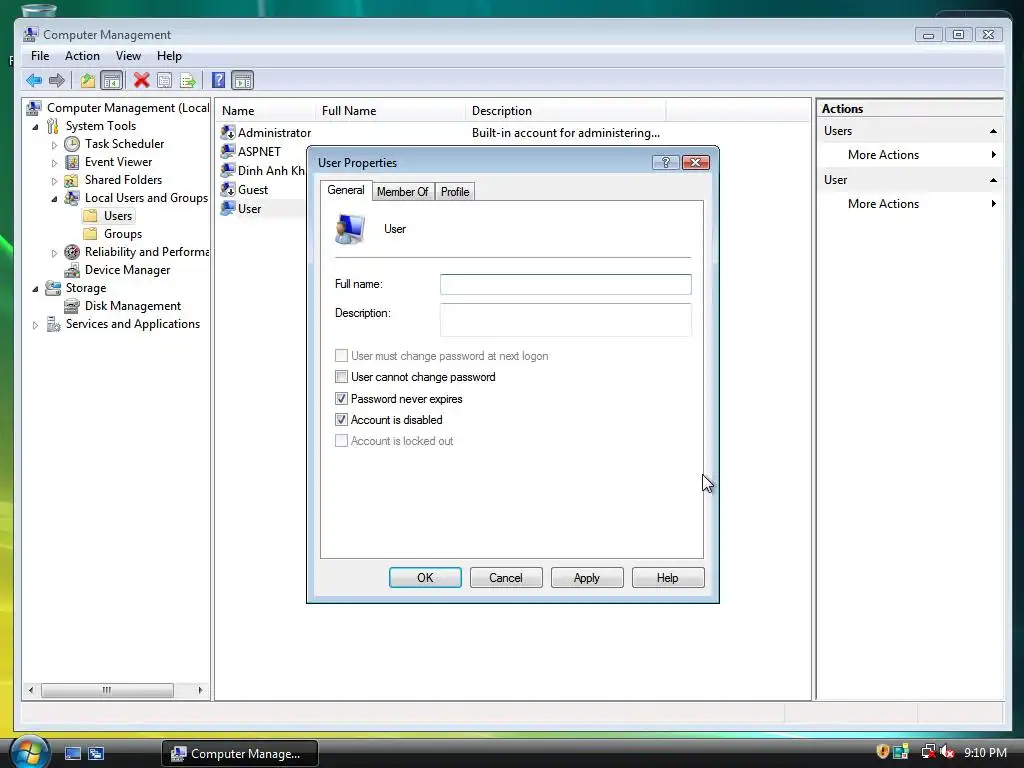Select the General tab
Image resolution: width=1024 pixels, height=768 pixels.
coord(346,190)
